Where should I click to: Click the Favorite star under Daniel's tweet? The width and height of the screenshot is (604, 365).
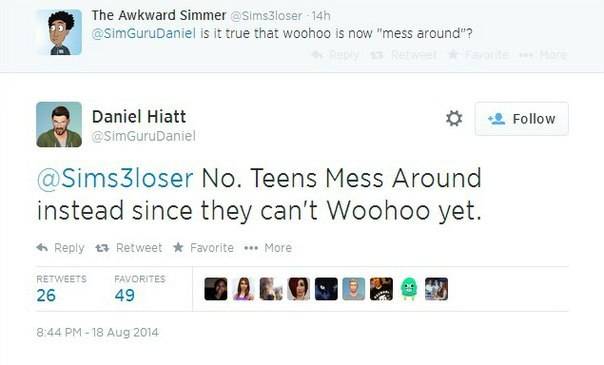point(178,247)
